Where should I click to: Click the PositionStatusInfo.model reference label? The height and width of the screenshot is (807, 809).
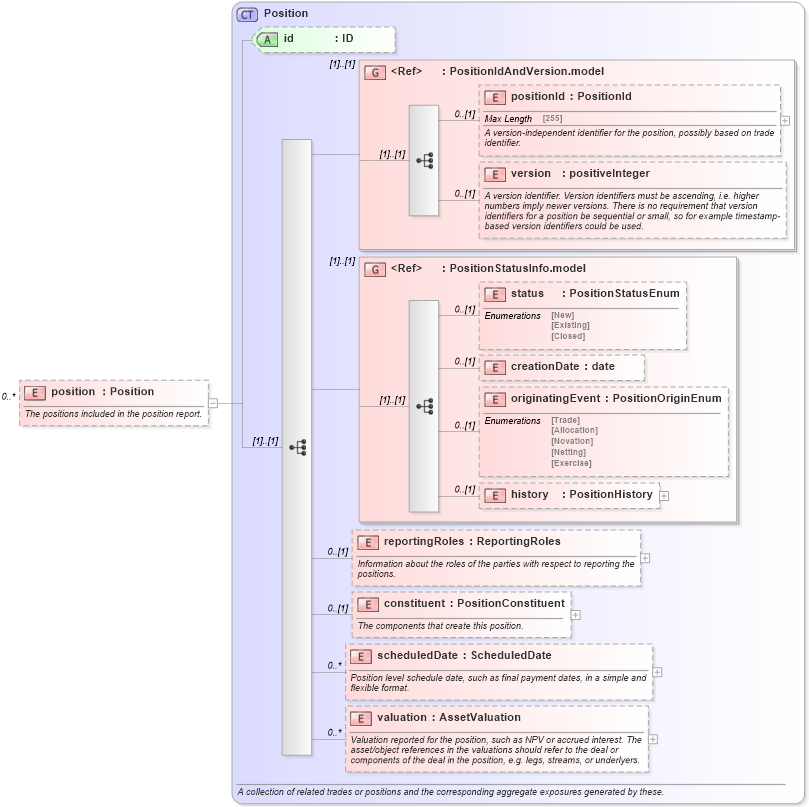tap(517, 268)
